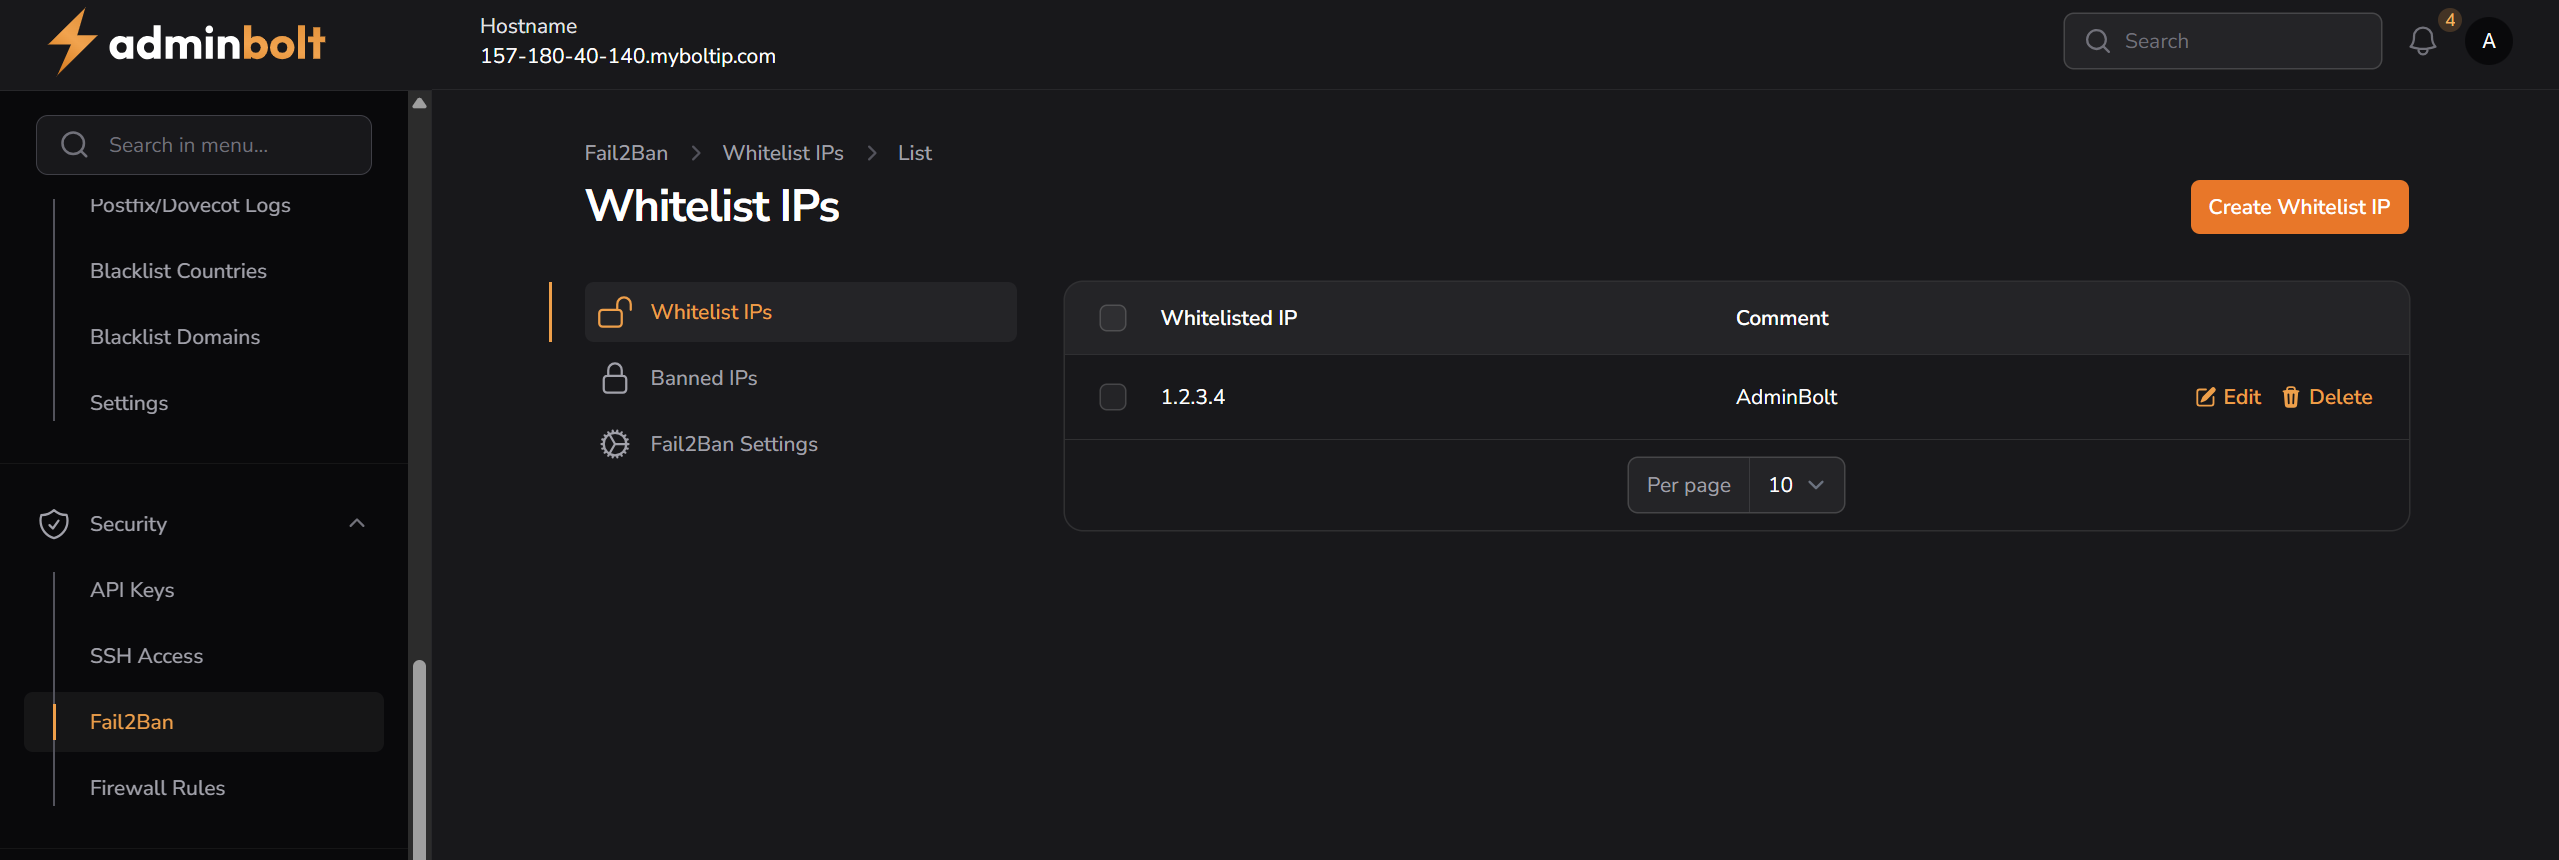Select Fail2Ban in the sidebar menu
This screenshot has height=860, width=2559.
click(x=131, y=721)
